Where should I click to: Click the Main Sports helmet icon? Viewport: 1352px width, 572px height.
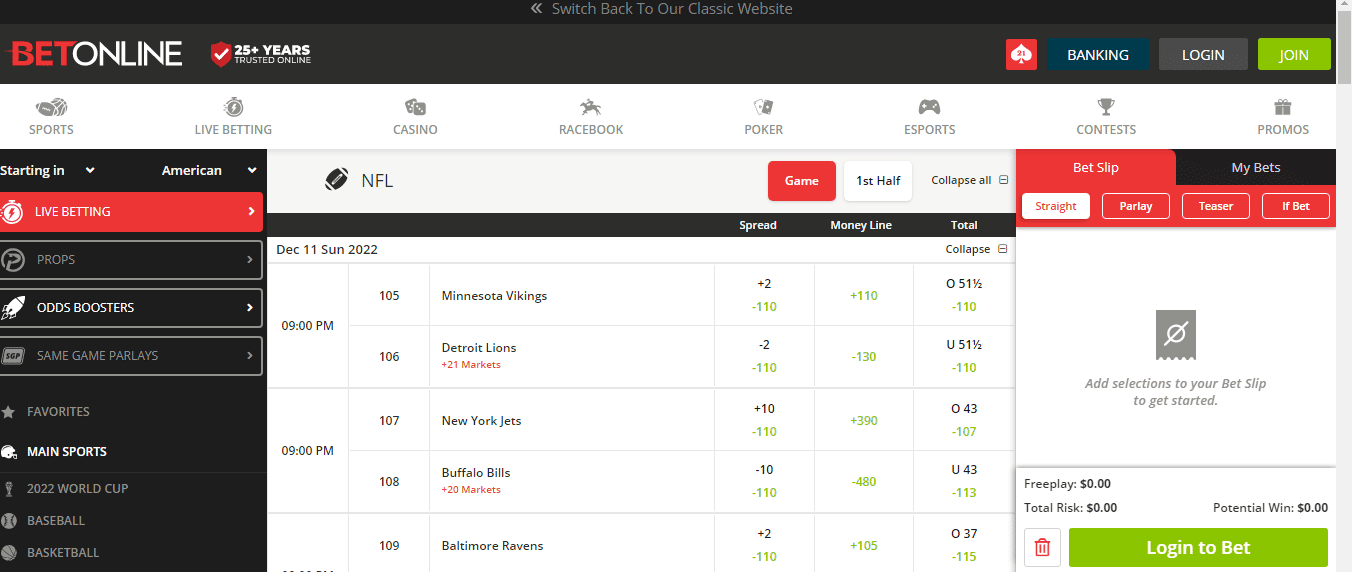click(x=9, y=451)
